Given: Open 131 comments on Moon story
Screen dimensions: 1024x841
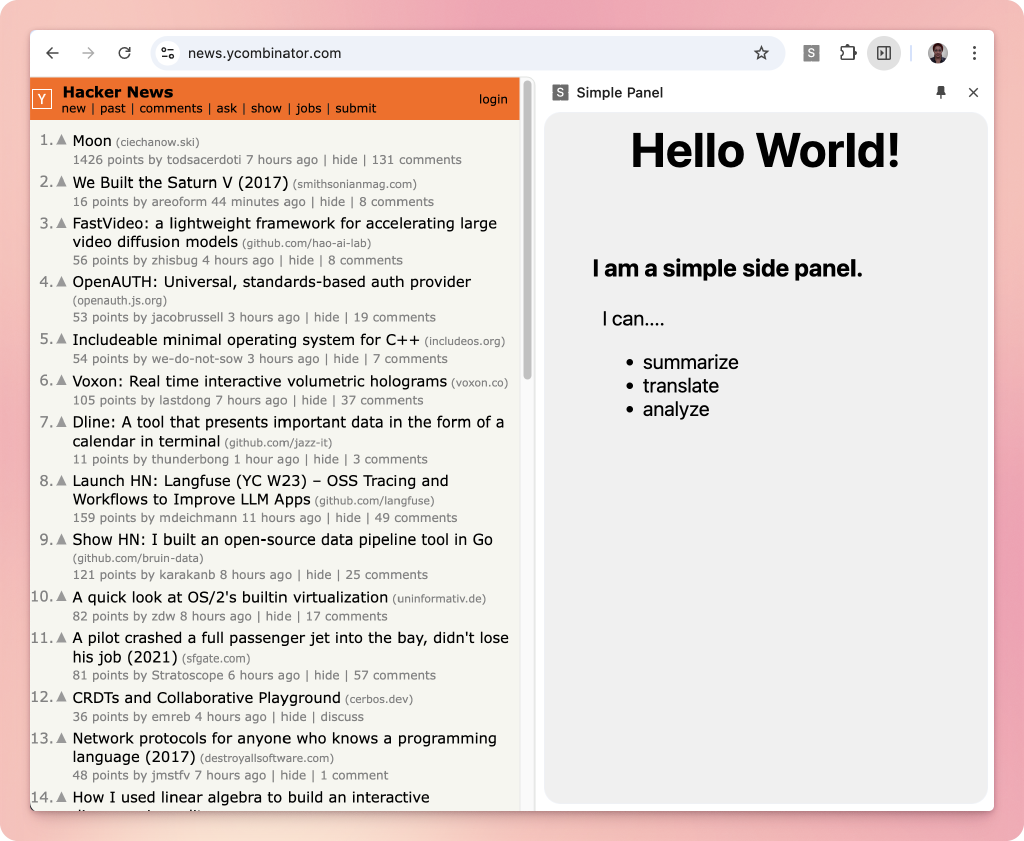Looking at the screenshot, I should tap(416, 160).
